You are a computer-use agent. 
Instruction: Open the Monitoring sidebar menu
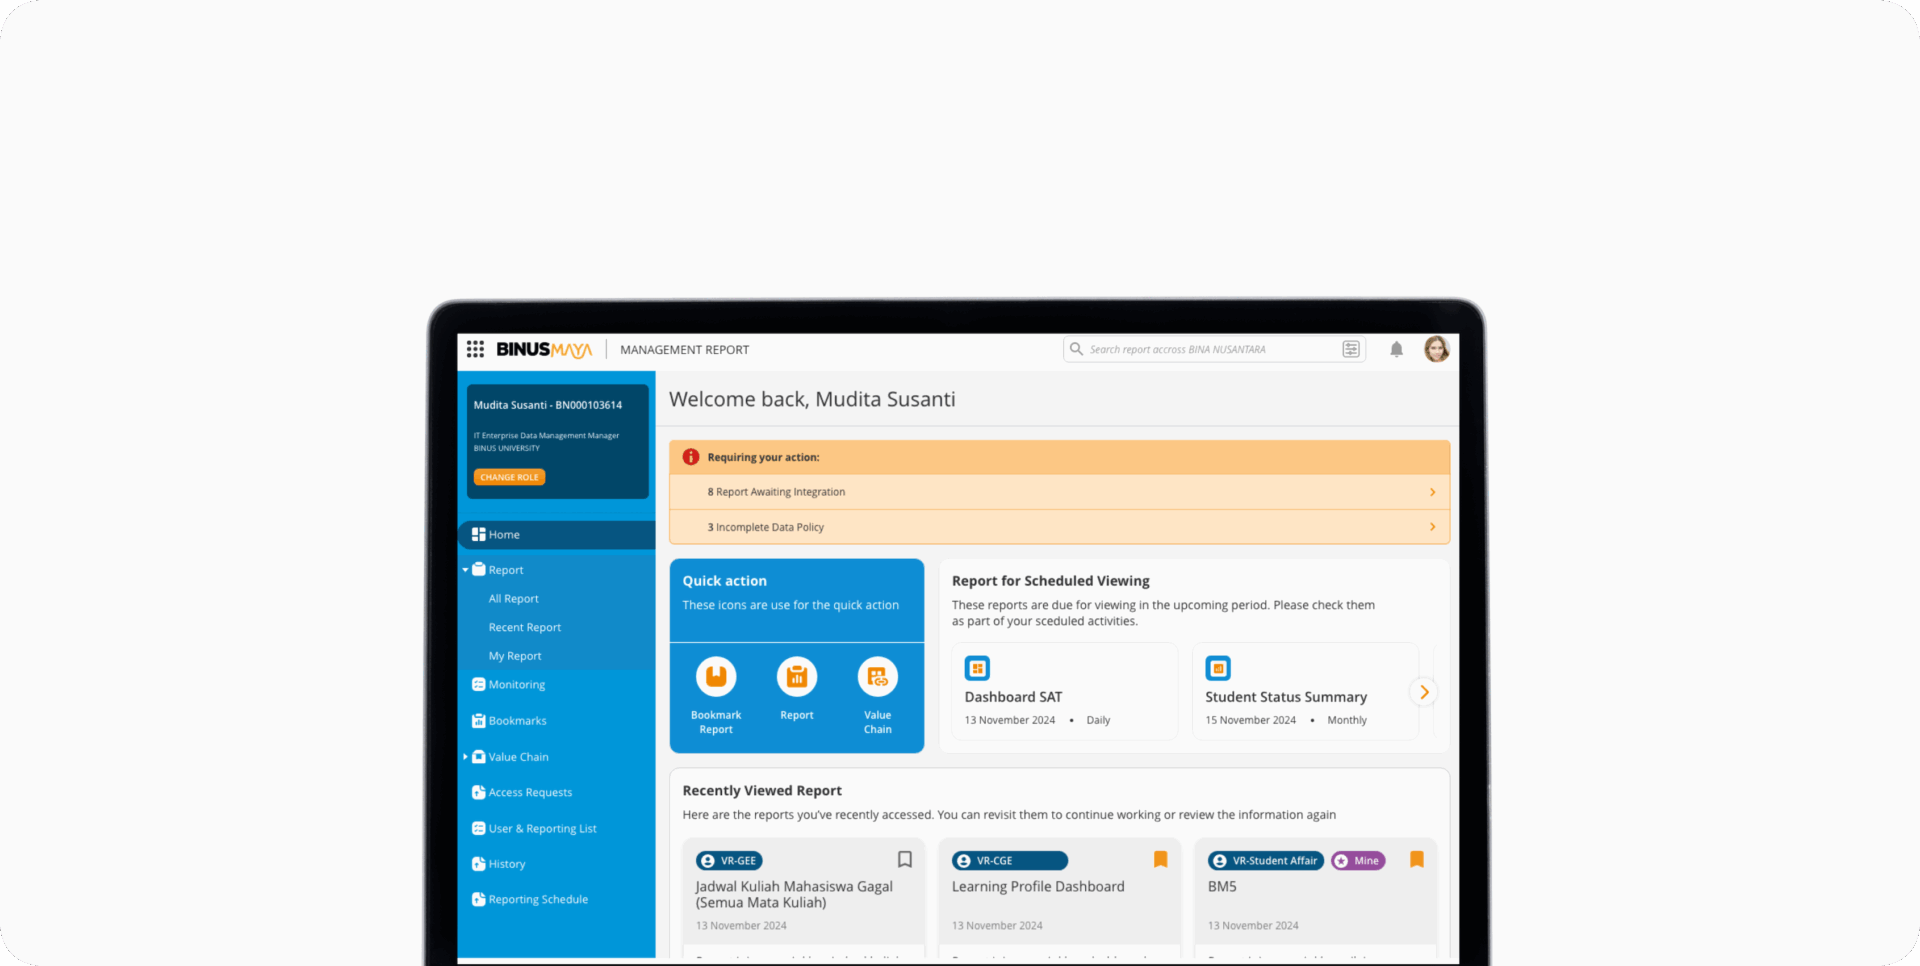[516, 685]
